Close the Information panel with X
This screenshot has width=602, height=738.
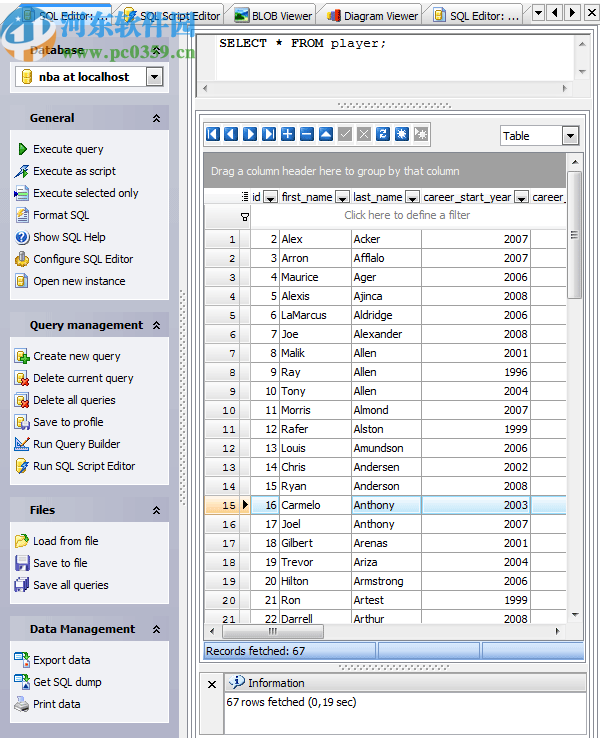[x=212, y=684]
